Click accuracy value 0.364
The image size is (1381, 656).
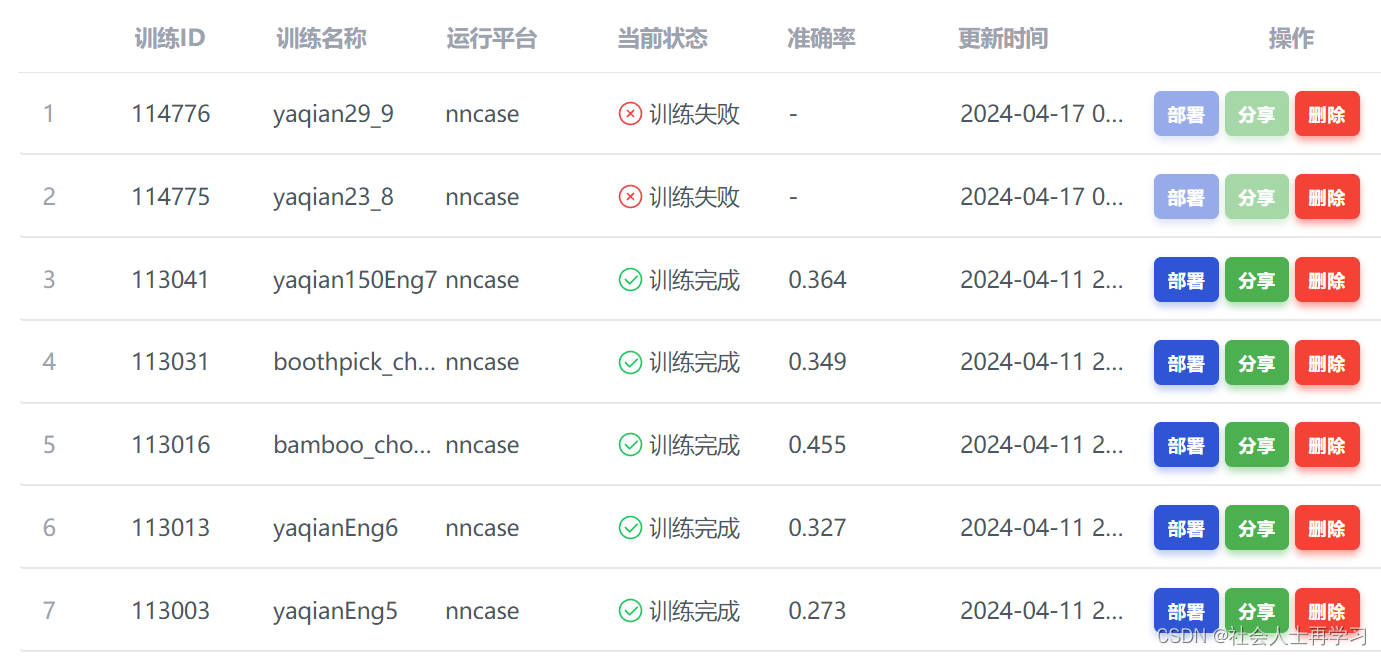click(x=817, y=280)
